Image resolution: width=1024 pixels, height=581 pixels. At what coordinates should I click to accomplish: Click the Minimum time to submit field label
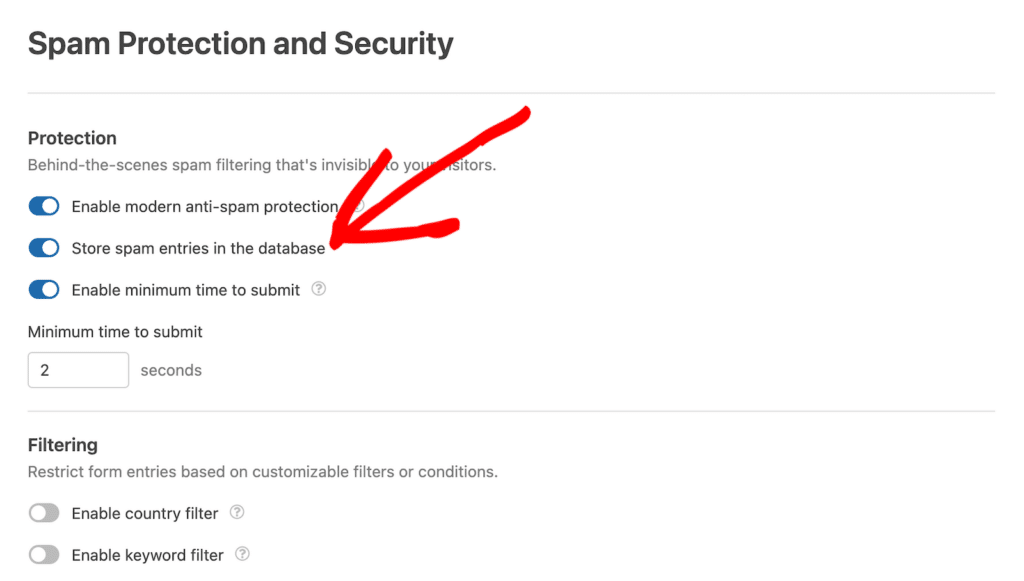click(115, 331)
